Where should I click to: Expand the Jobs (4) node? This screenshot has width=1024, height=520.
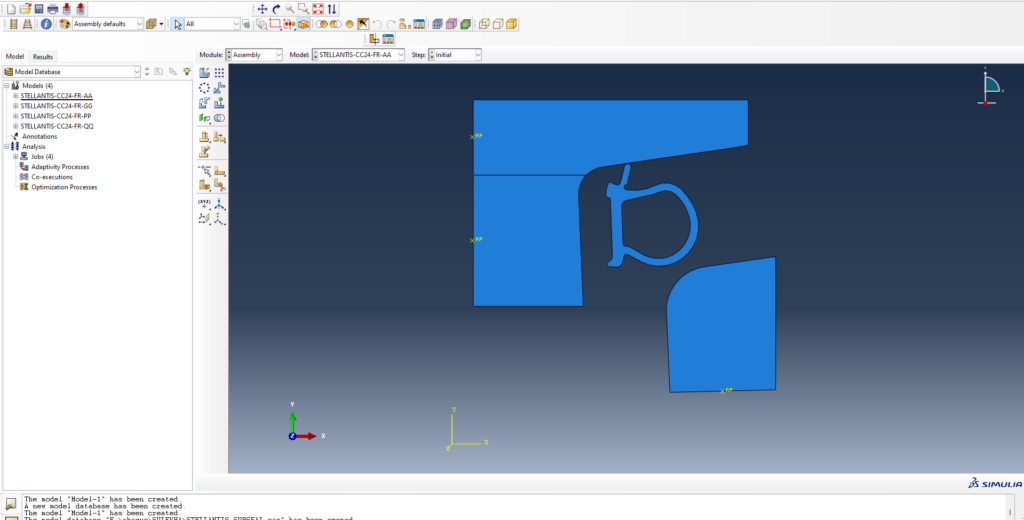coord(16,157)
